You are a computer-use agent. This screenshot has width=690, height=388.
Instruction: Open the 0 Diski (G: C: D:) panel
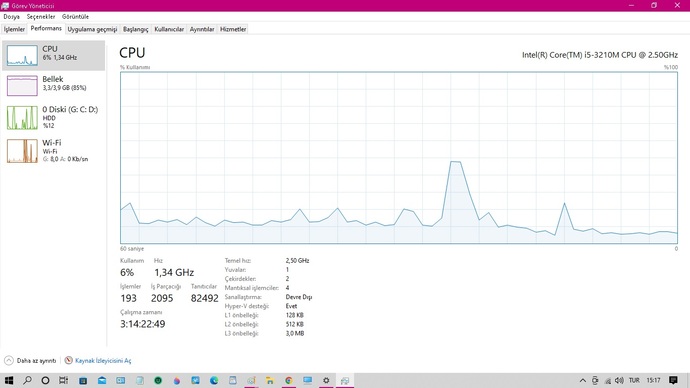point(53,117)
